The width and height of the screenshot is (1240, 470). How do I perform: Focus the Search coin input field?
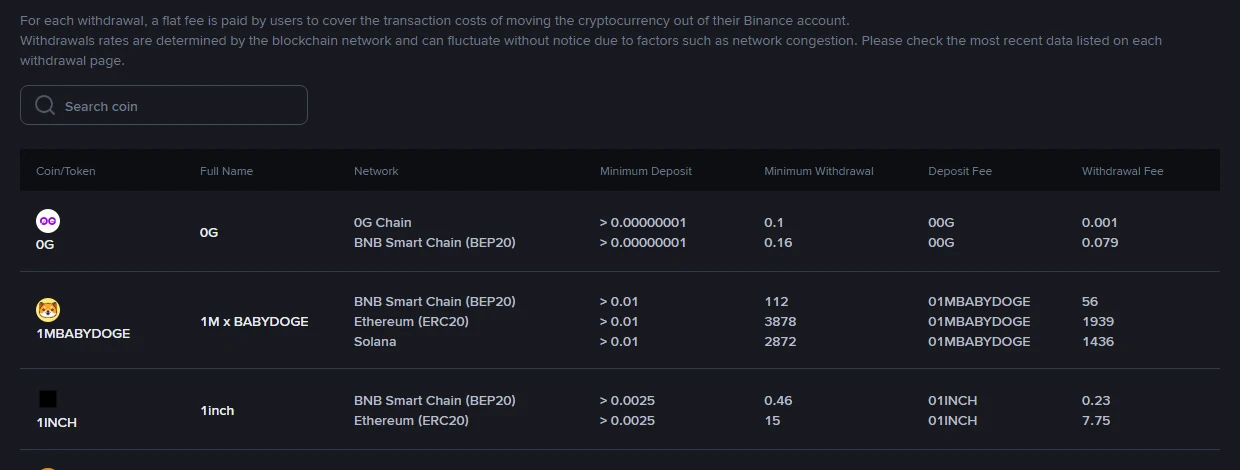tap(164, 105)
